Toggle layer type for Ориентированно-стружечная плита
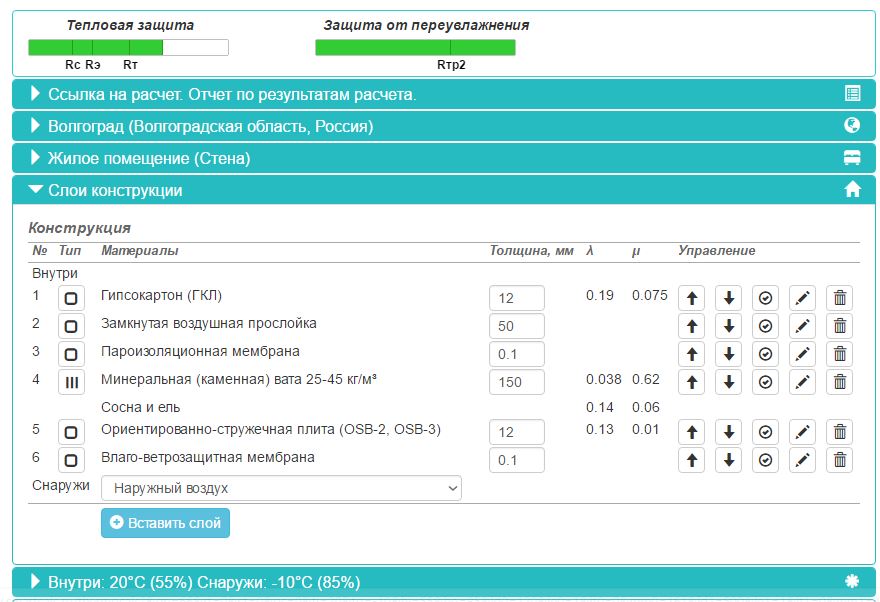The height and width of the screenshot is (602, 880). tap(71, 432)
